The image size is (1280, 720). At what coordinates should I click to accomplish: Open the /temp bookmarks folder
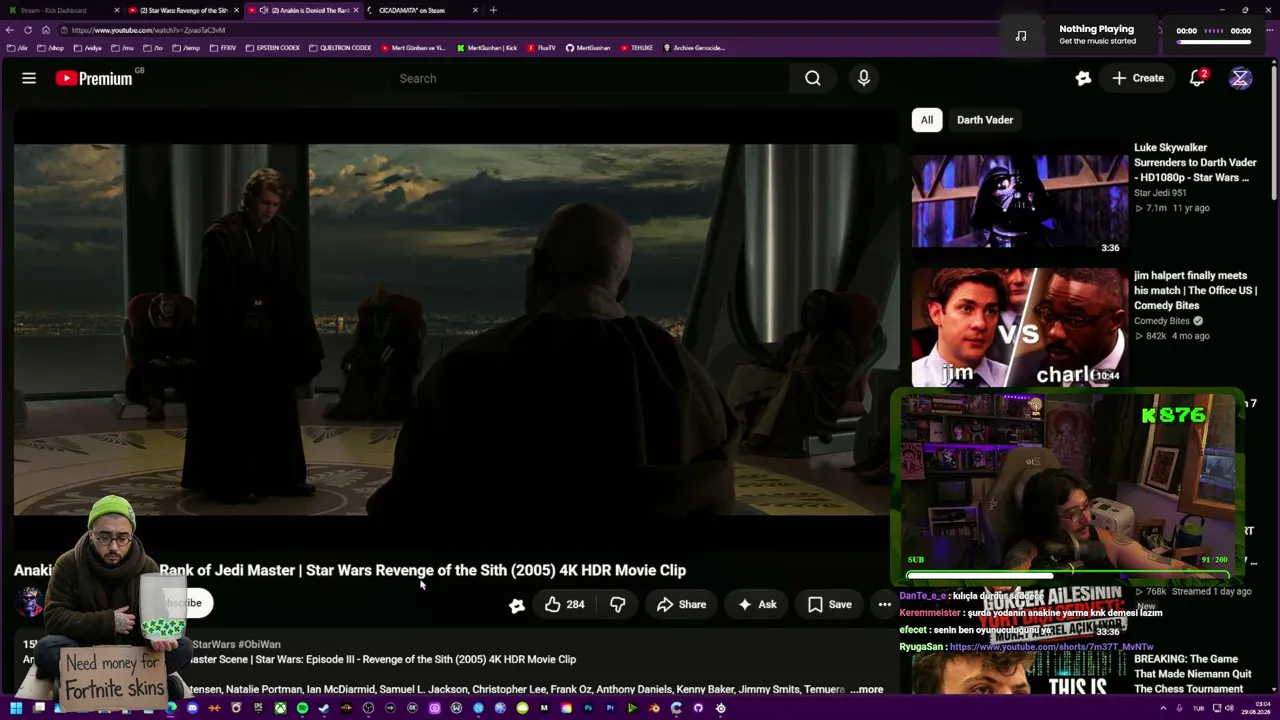tap(184, 48)
